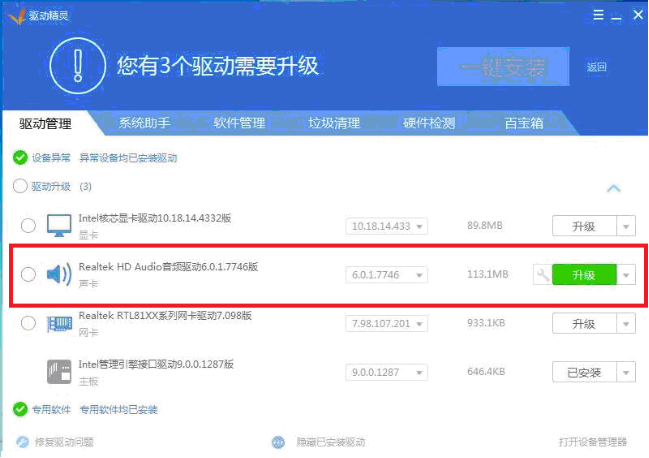Switch to 系统助手 tab

[x=144, y=123]
